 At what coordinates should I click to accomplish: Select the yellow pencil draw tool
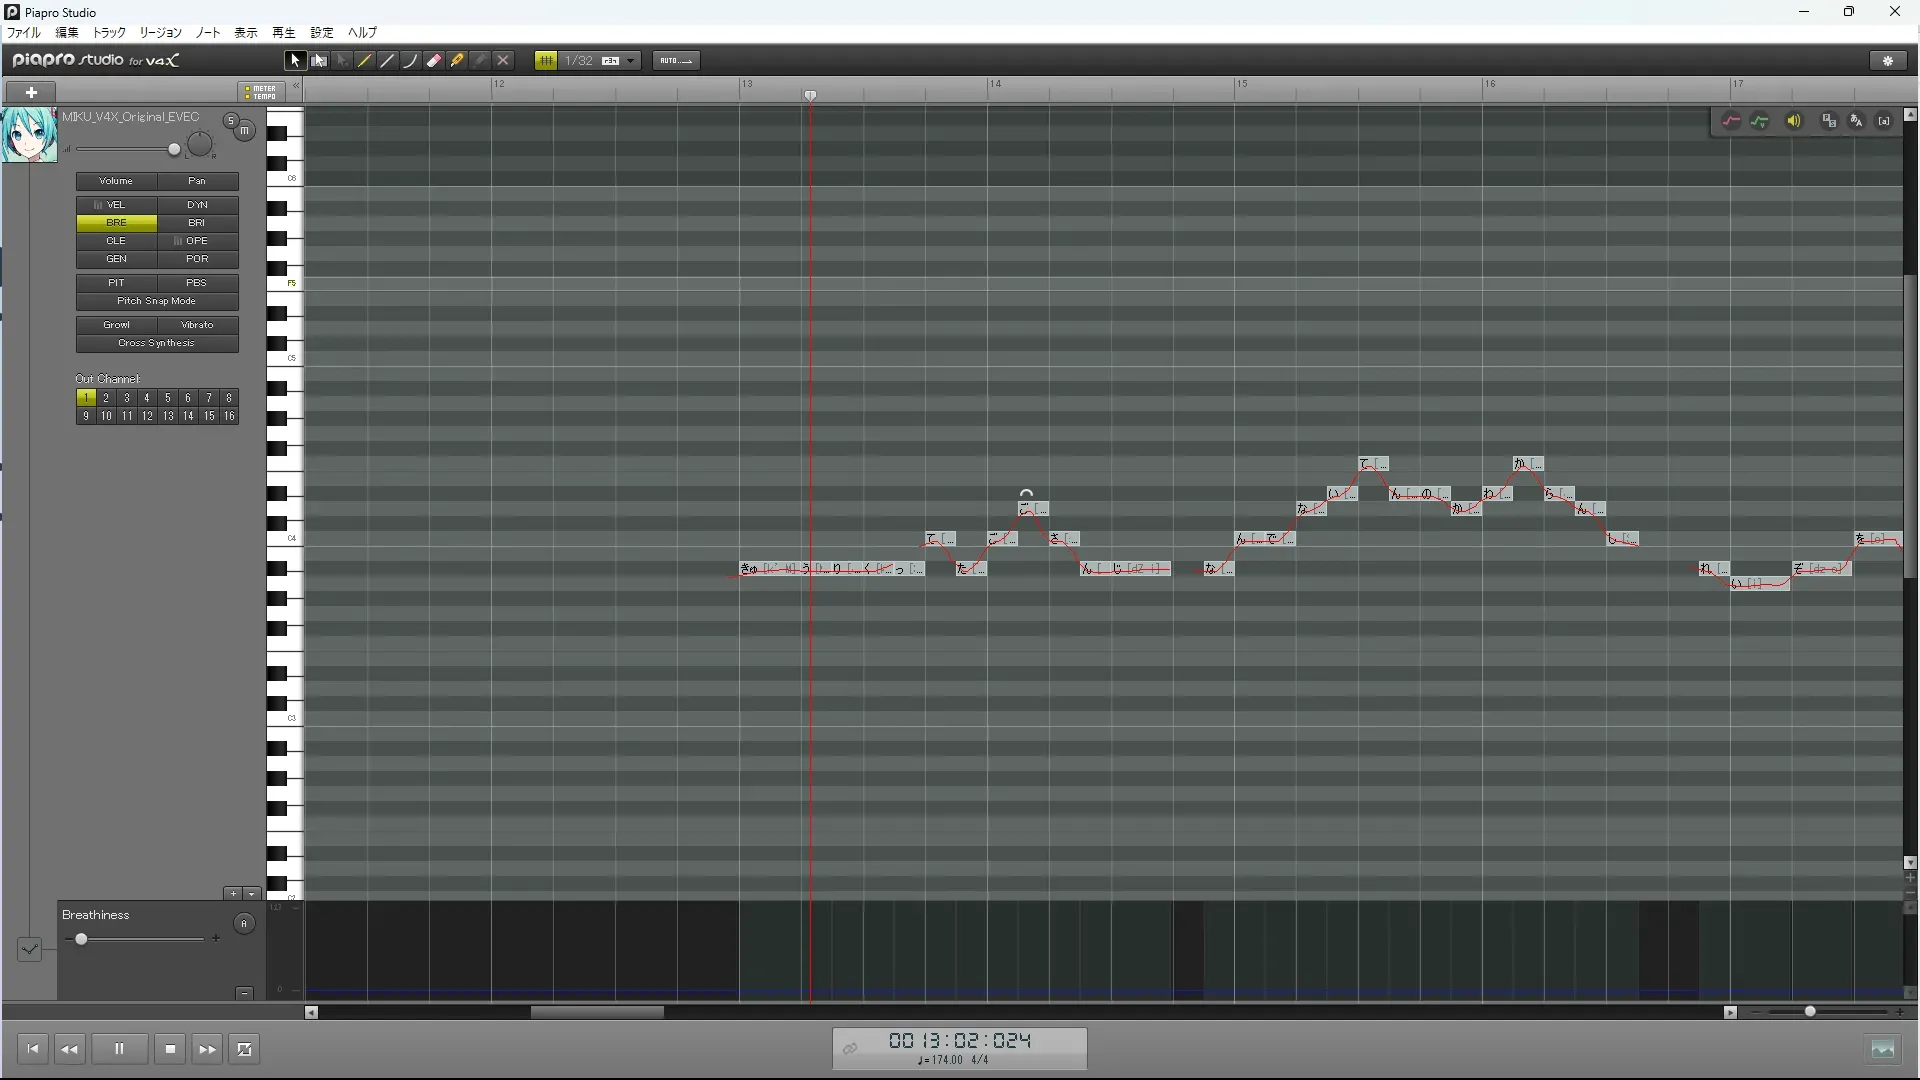click(x=365, y=61)
